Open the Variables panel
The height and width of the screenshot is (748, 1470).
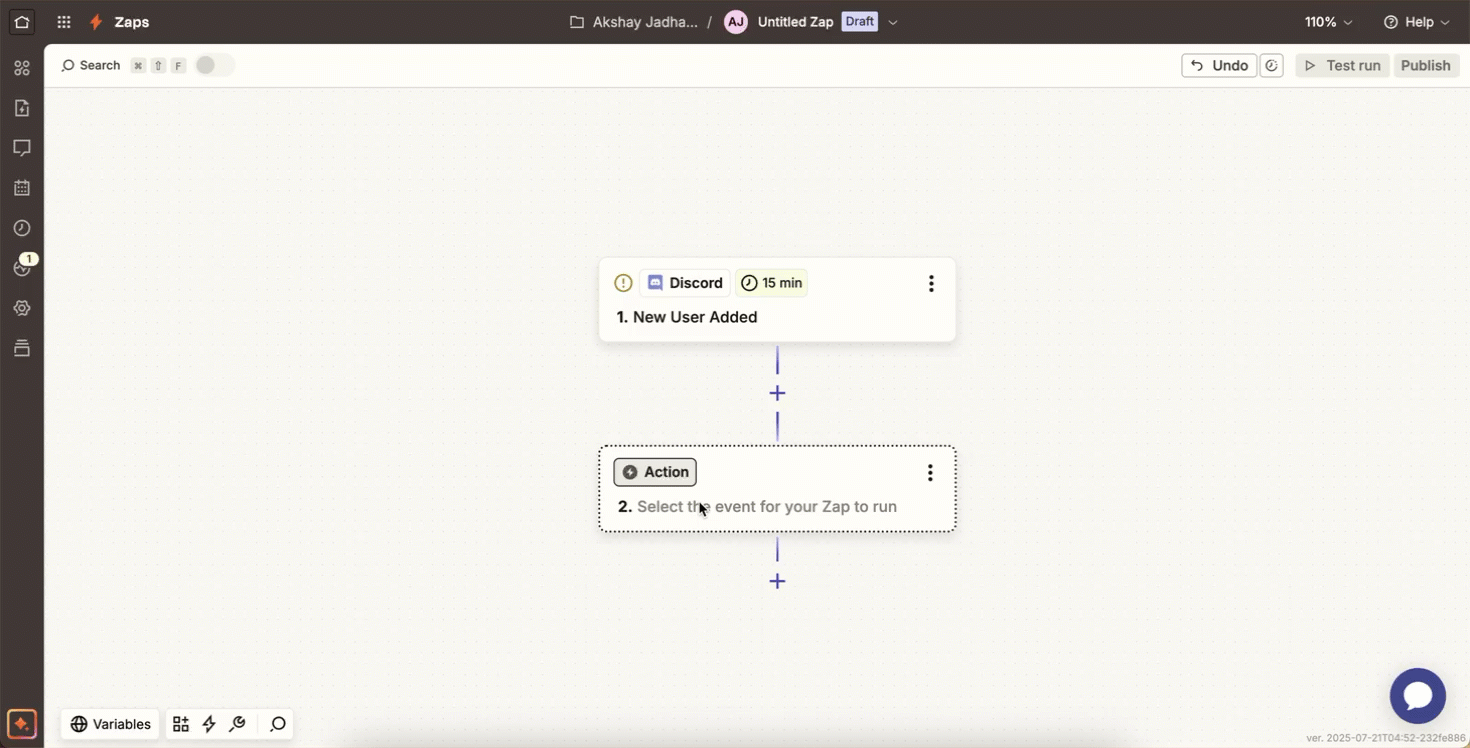point(110,724)
